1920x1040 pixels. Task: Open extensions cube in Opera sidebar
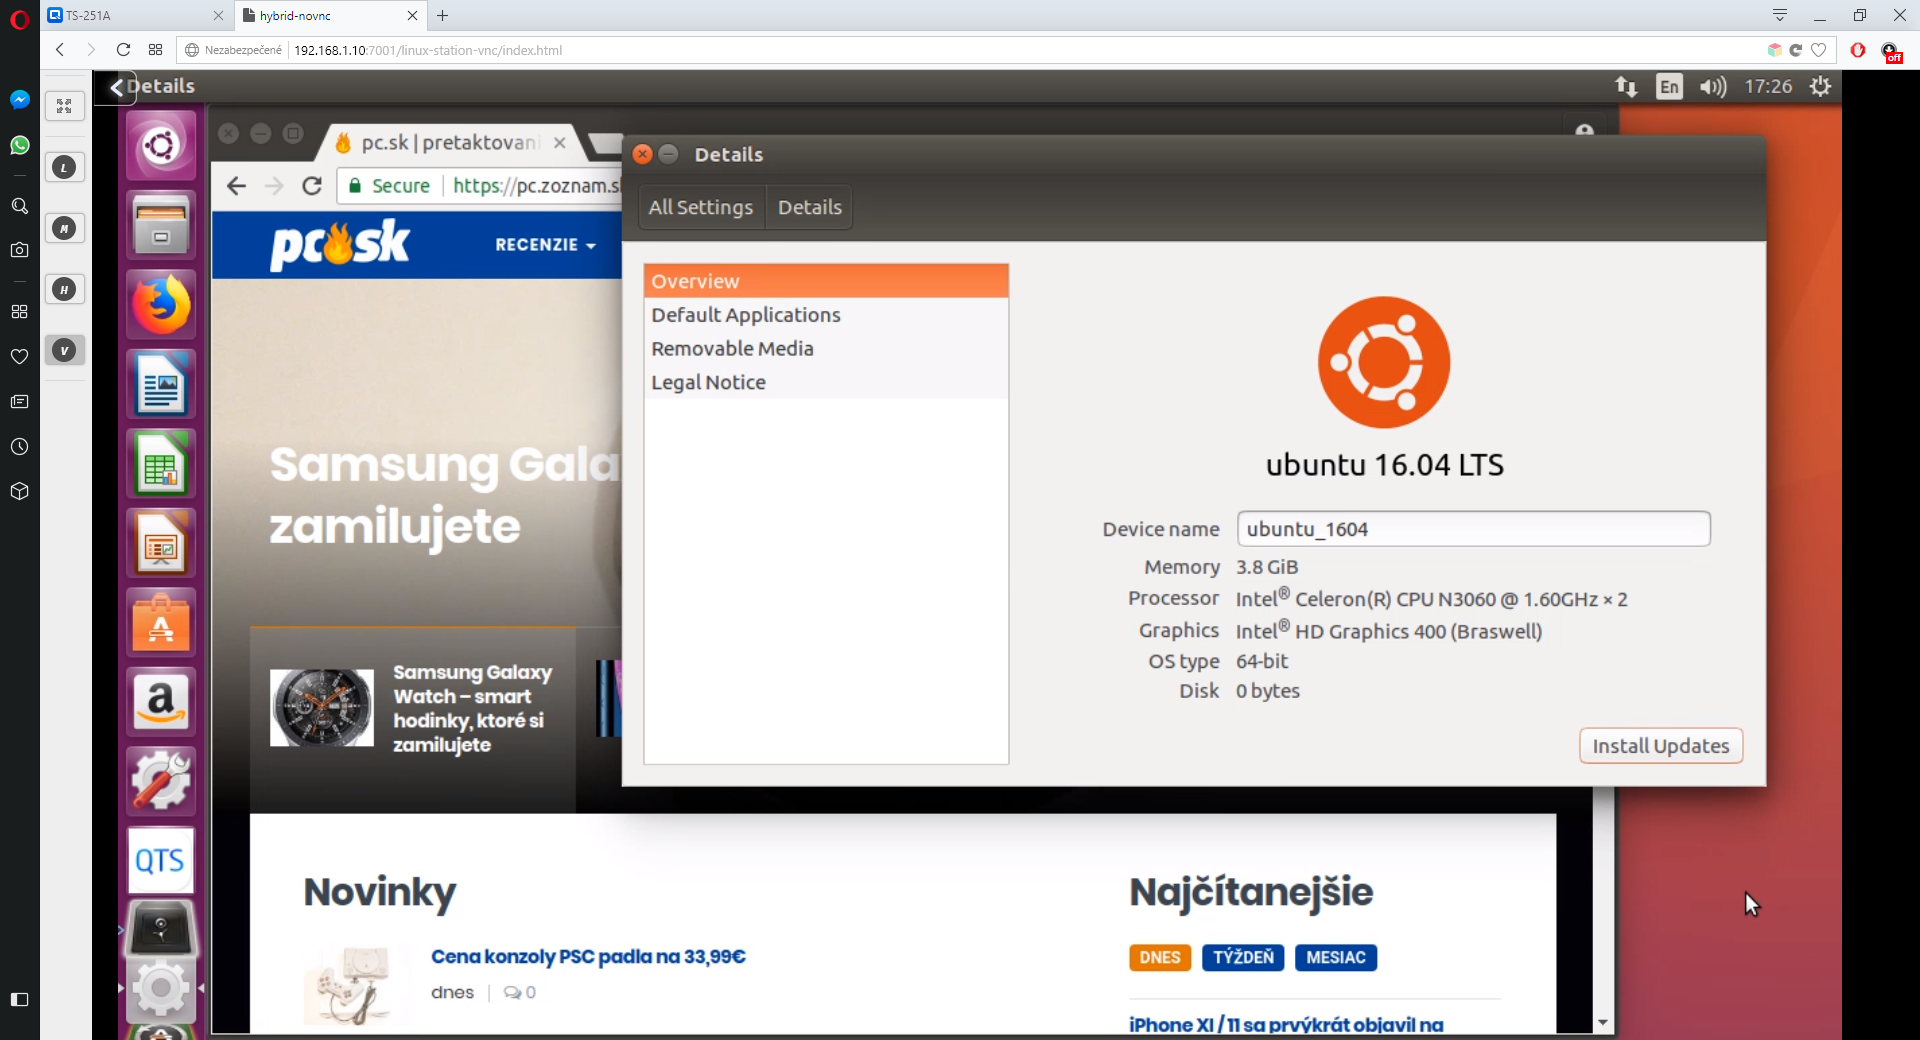(x=19, y=492)
